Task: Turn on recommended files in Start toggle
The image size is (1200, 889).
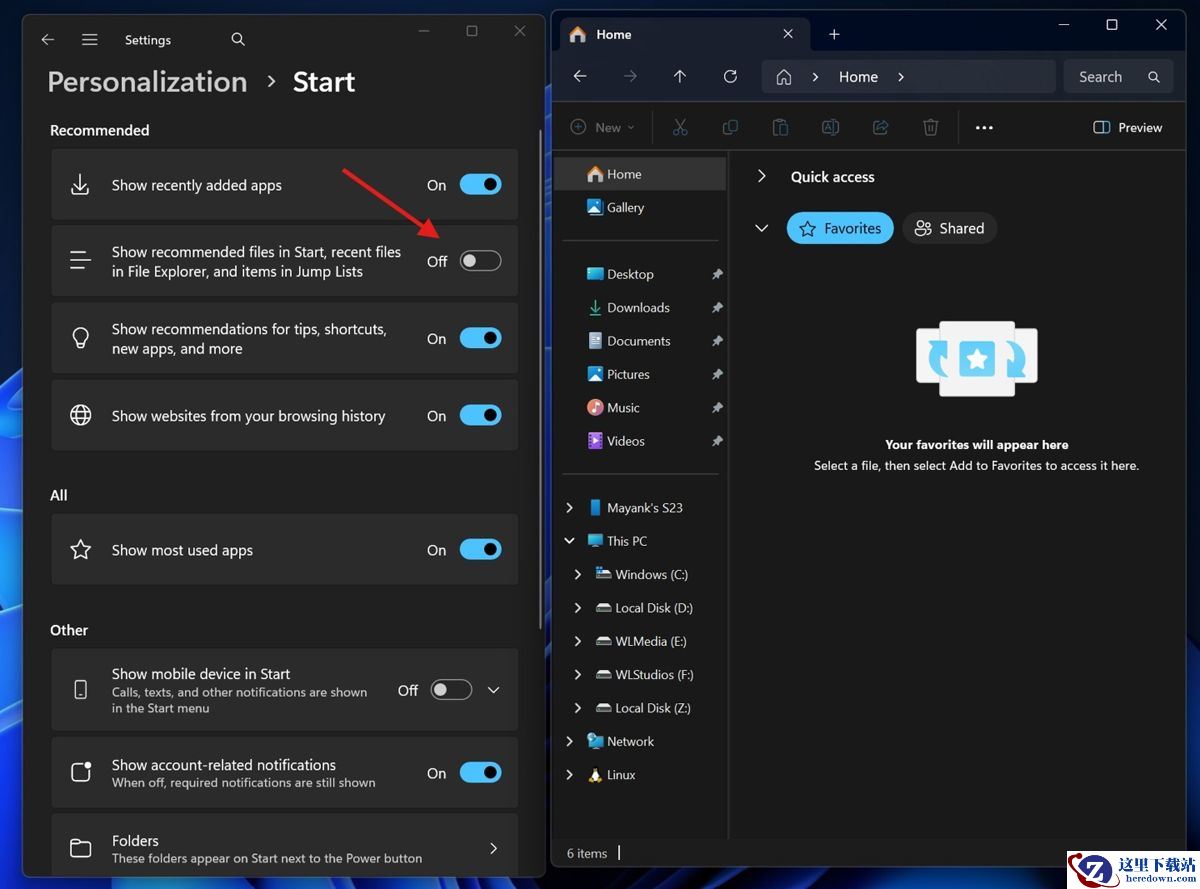Action: (480, 261)
